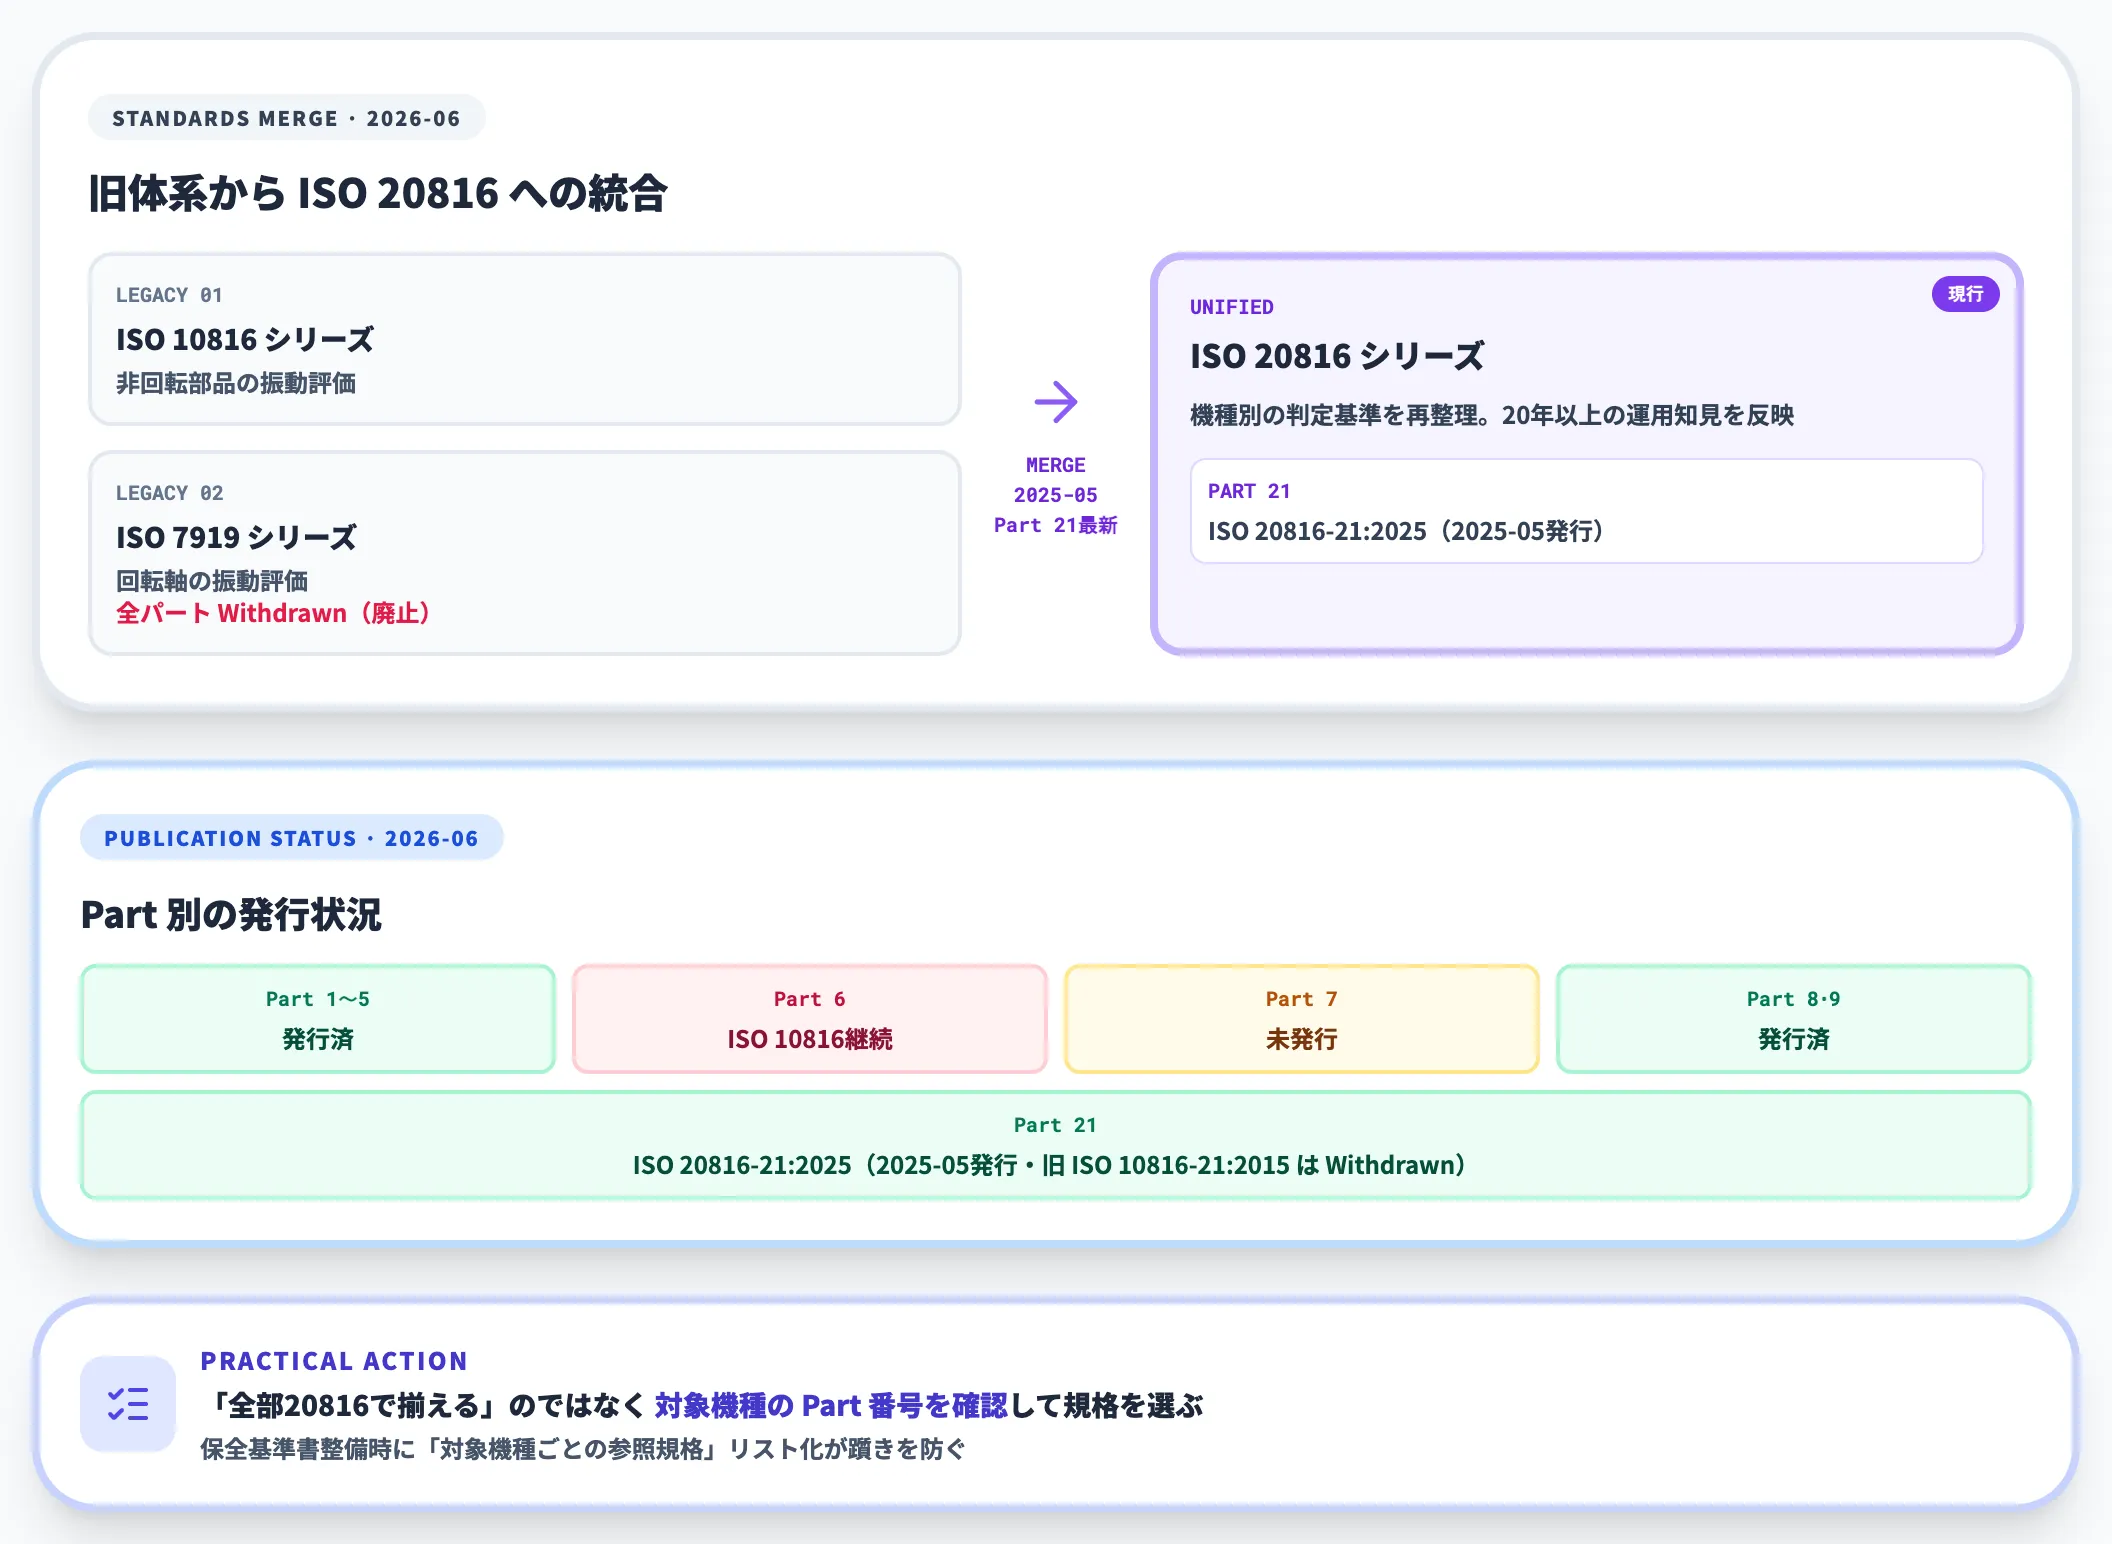Click the Part 21最新 label under arrow

1056,525
